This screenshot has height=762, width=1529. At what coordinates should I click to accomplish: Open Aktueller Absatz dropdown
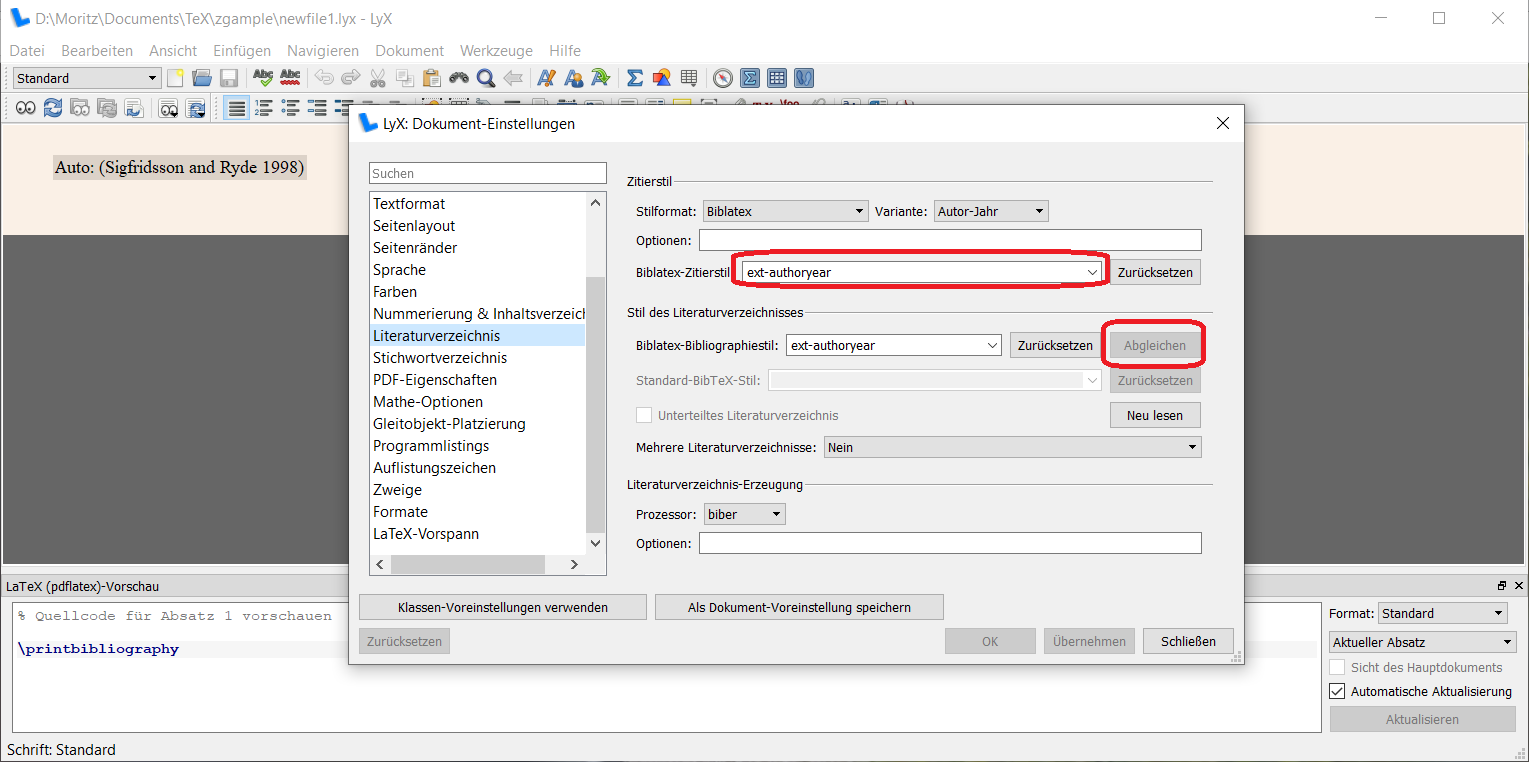coord(1423,642)
